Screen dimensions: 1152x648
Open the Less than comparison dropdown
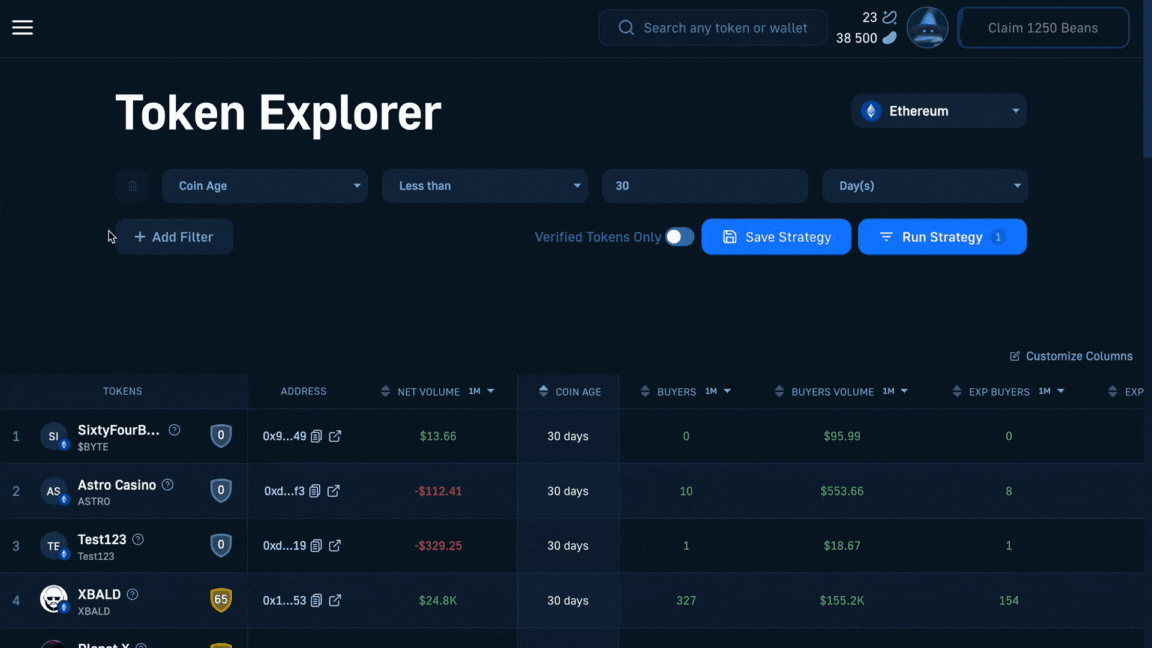[485, 186]
